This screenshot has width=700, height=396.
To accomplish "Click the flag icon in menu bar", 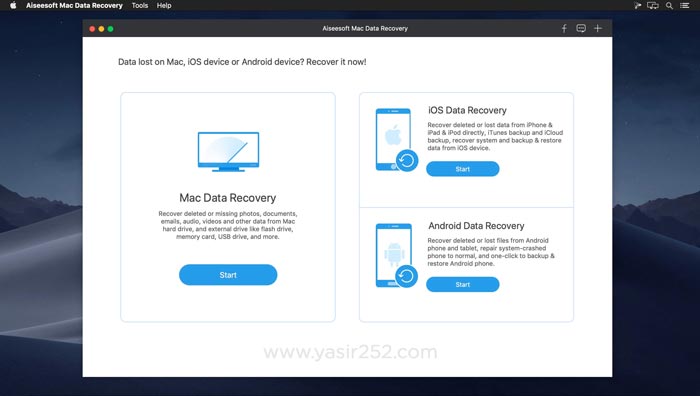I will (638, 5).
